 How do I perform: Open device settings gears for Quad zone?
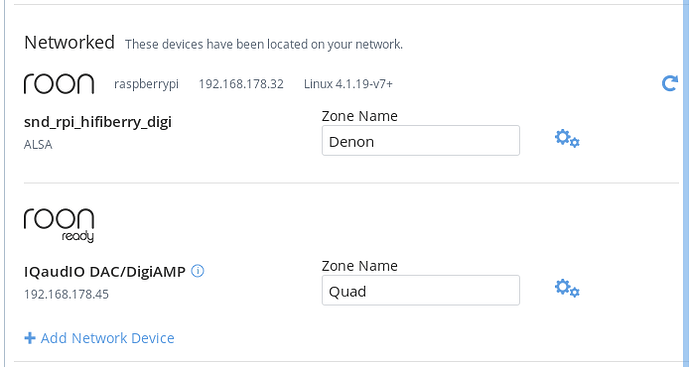click(567, 288)
